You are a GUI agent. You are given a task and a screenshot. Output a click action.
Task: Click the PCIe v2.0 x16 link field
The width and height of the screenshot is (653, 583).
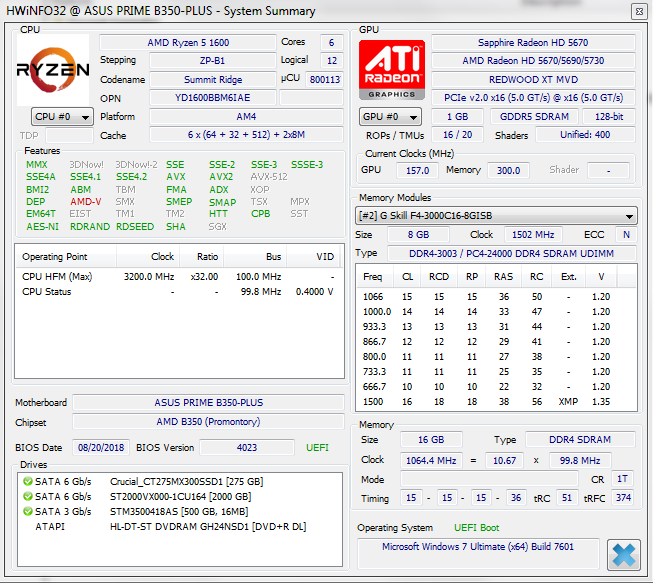click(533, 98)
